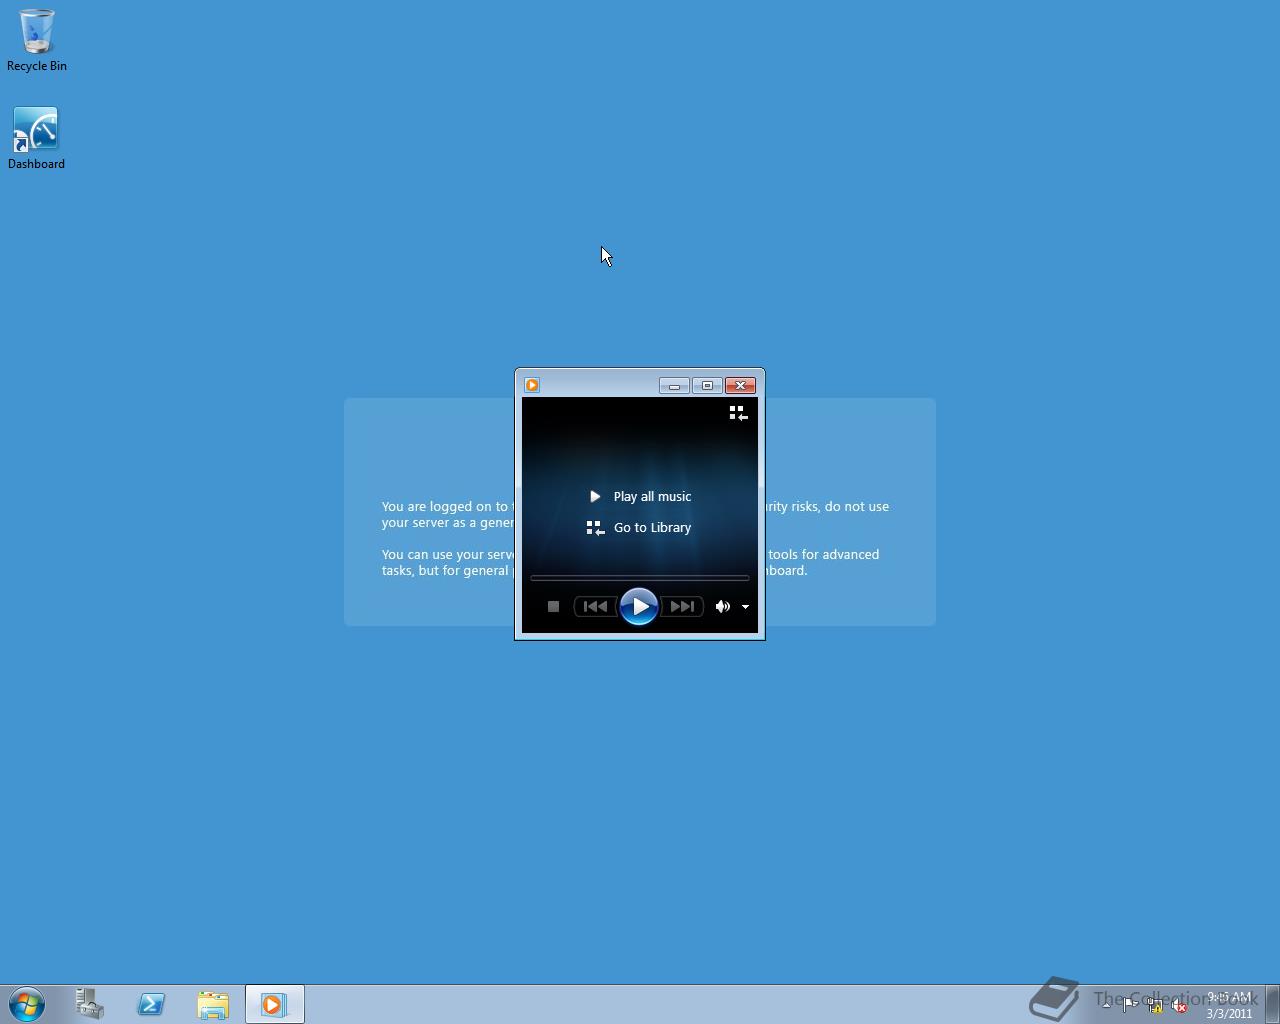Image resolution: width=1280 pixels, height=1024 pixels.
Task: Click Play all music
Action: tap(640, 496)
